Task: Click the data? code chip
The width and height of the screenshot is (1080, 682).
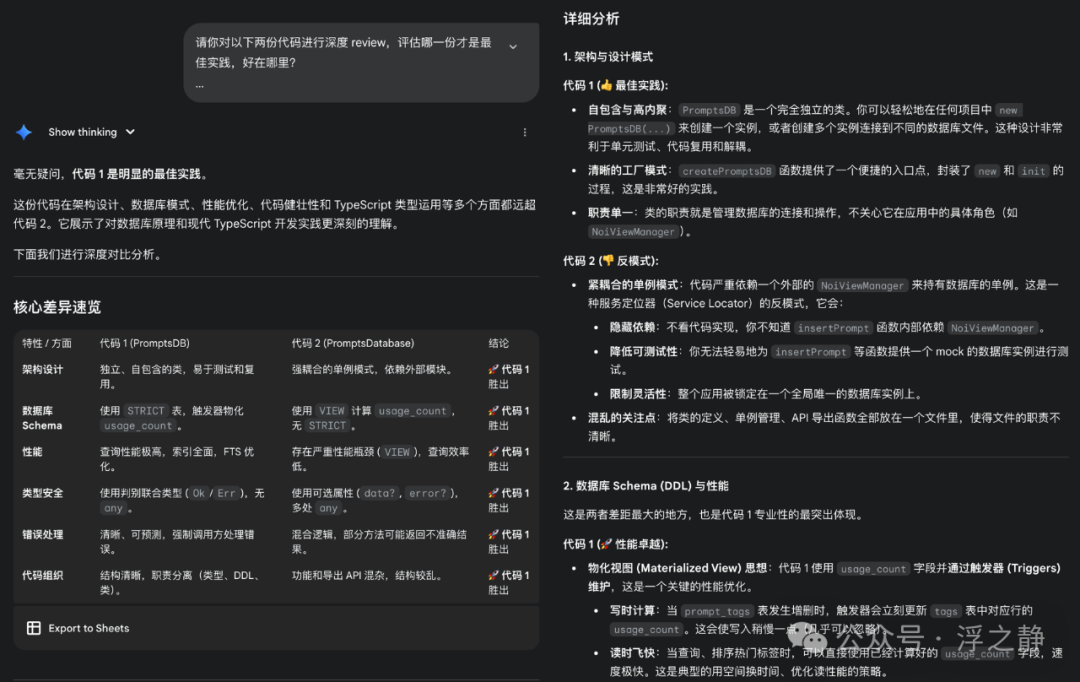Action: [x=380, y=493]
